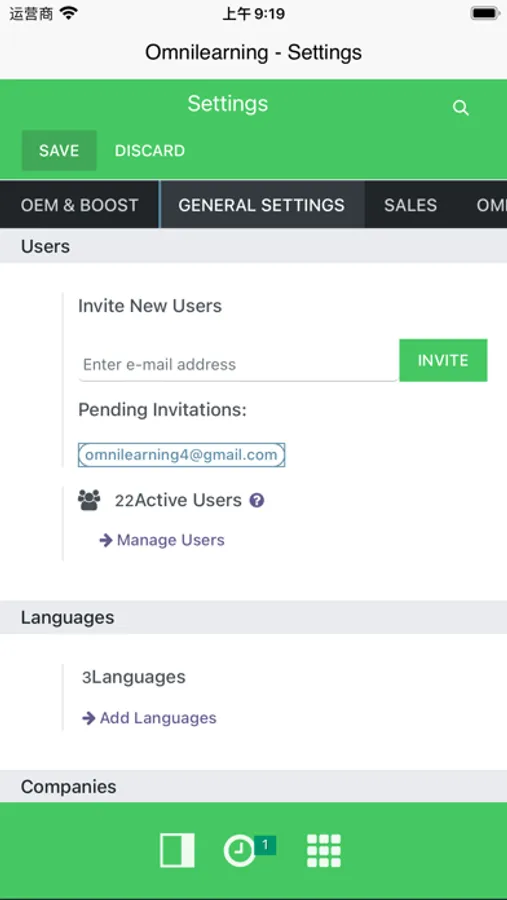Open pending invitation omnilearning4@gmail.com
This screenshot has height=900, width=507.
(181, 455)
